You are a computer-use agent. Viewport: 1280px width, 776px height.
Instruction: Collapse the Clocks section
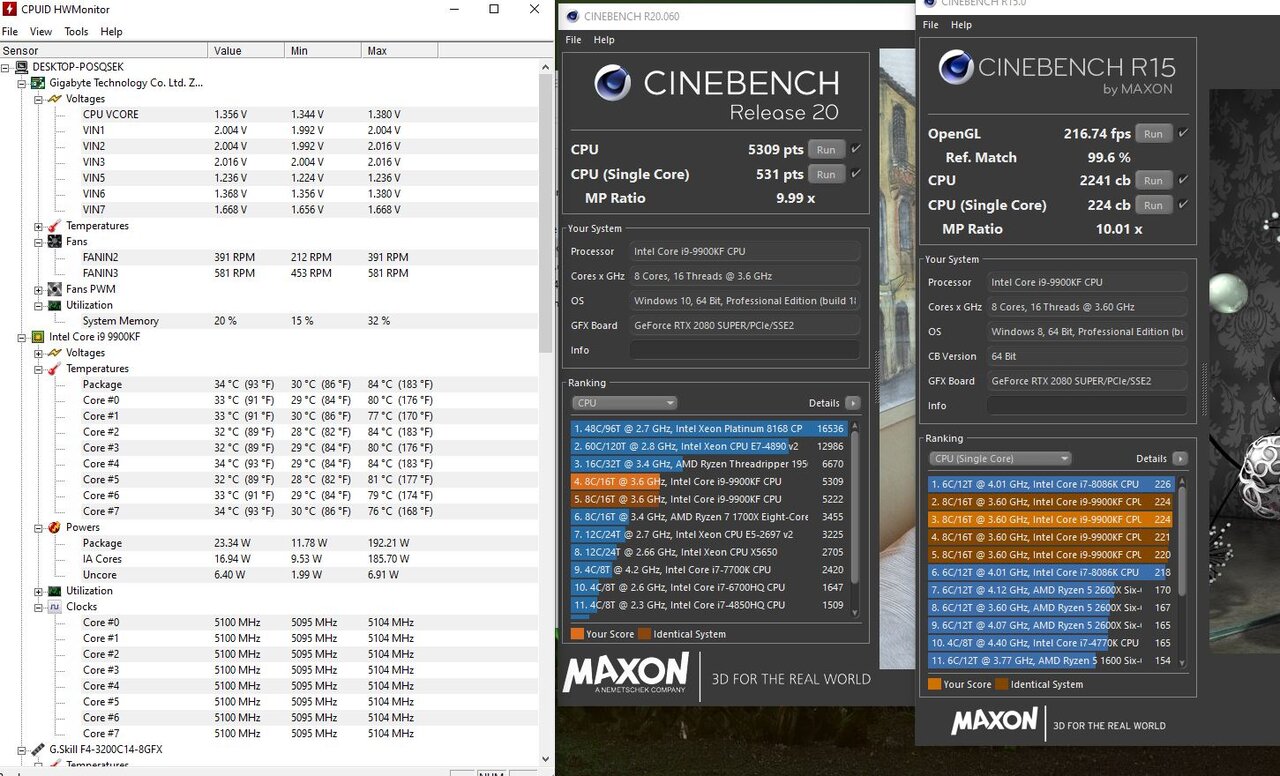tap(39, 606)
